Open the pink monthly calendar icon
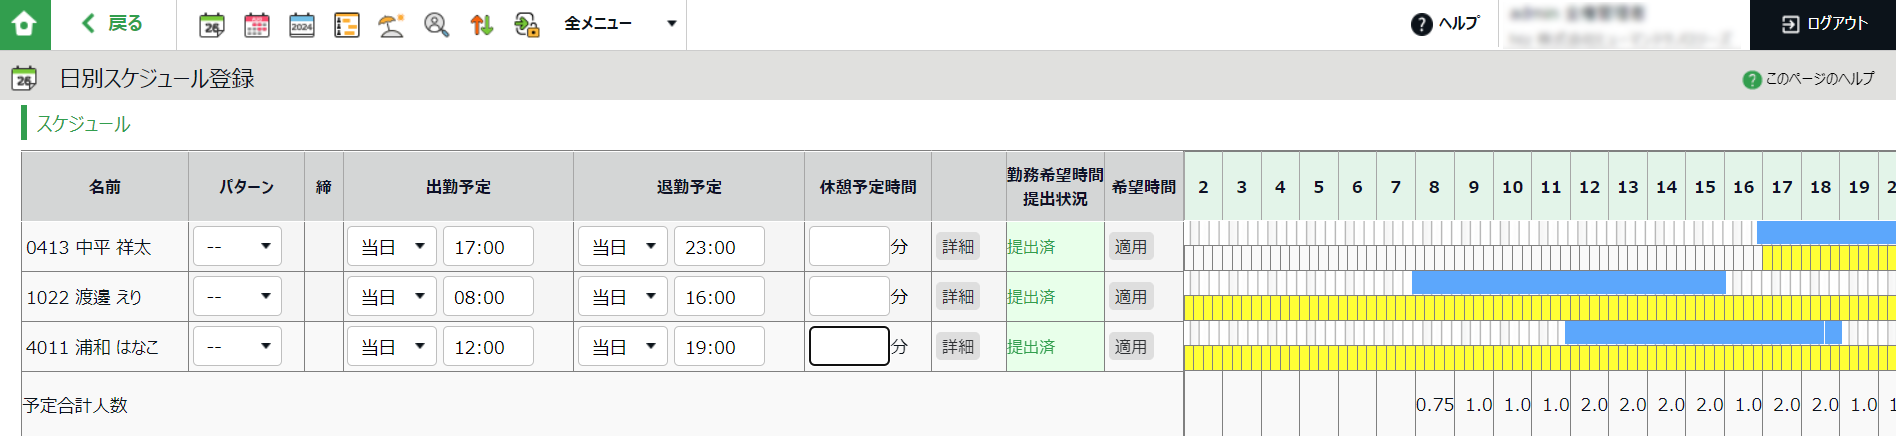The image size is (1896, 436). [x=257, y=25]
